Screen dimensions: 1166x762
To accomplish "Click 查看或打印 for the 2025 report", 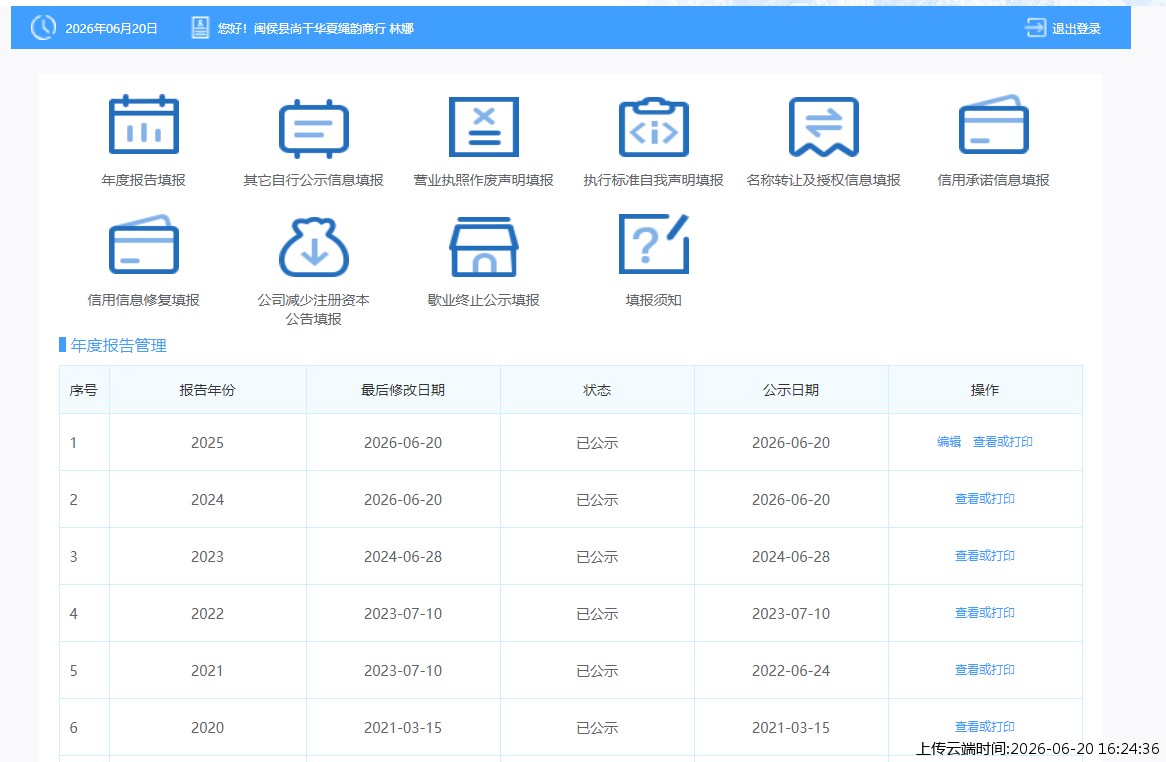I will coord(1002,442).
